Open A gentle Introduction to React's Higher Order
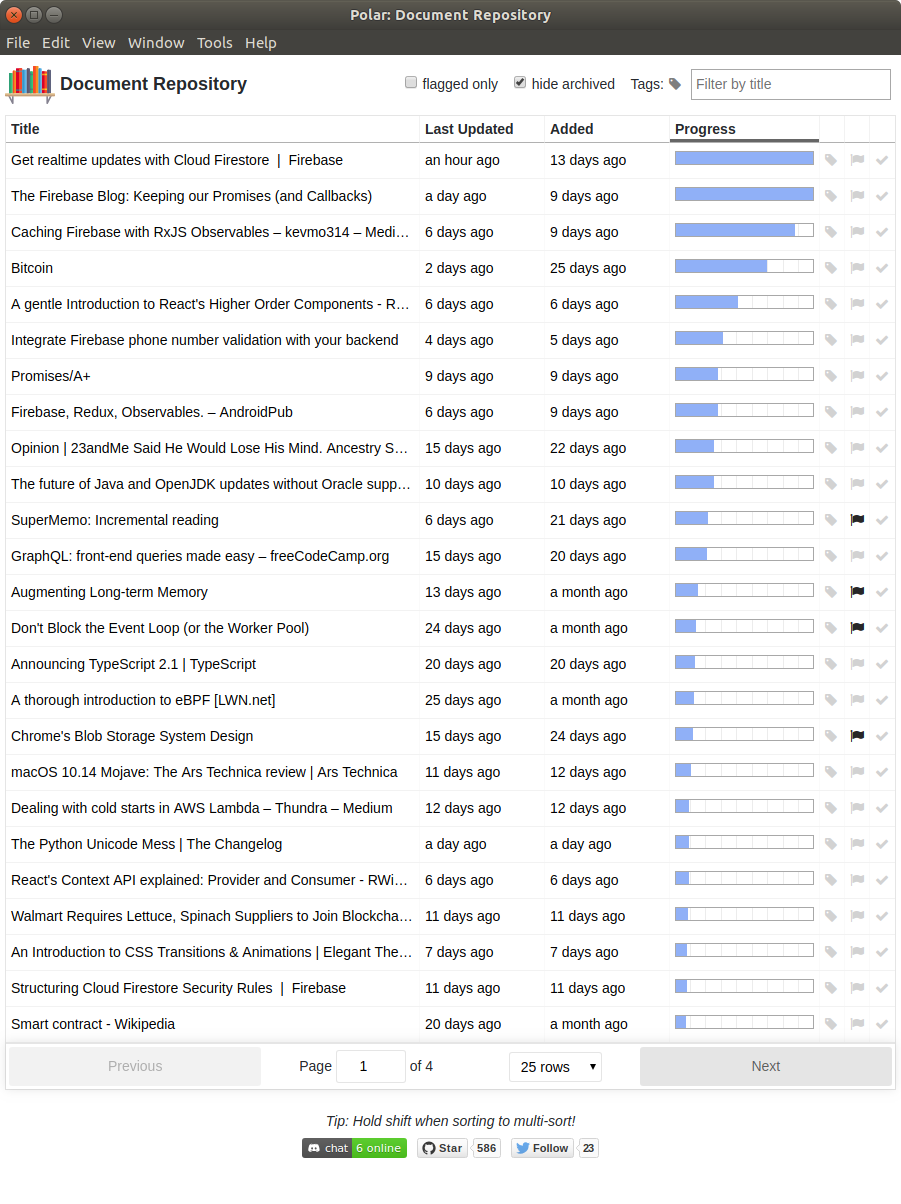This screenshot has height=1204, width=901. 211,304
